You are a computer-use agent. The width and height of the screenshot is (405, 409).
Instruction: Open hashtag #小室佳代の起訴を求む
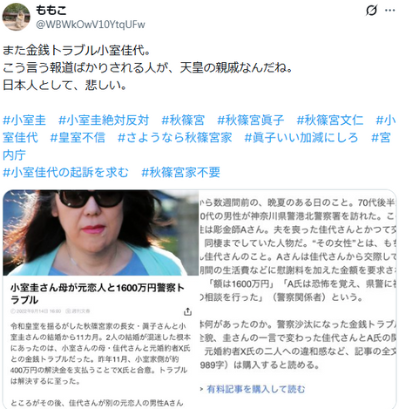[66, 172]
